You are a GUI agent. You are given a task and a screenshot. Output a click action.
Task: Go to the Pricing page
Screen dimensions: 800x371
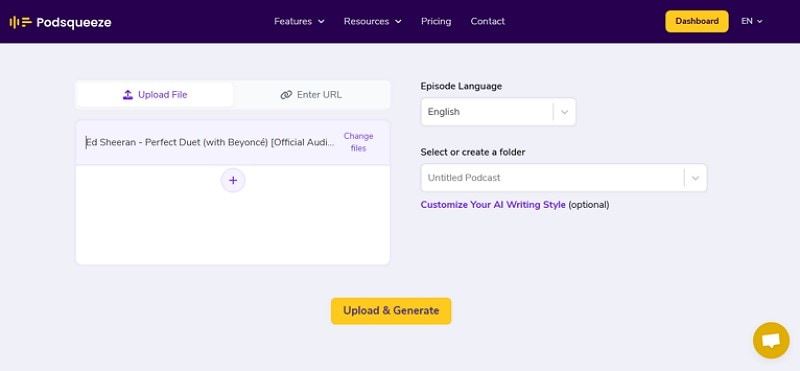436,21
